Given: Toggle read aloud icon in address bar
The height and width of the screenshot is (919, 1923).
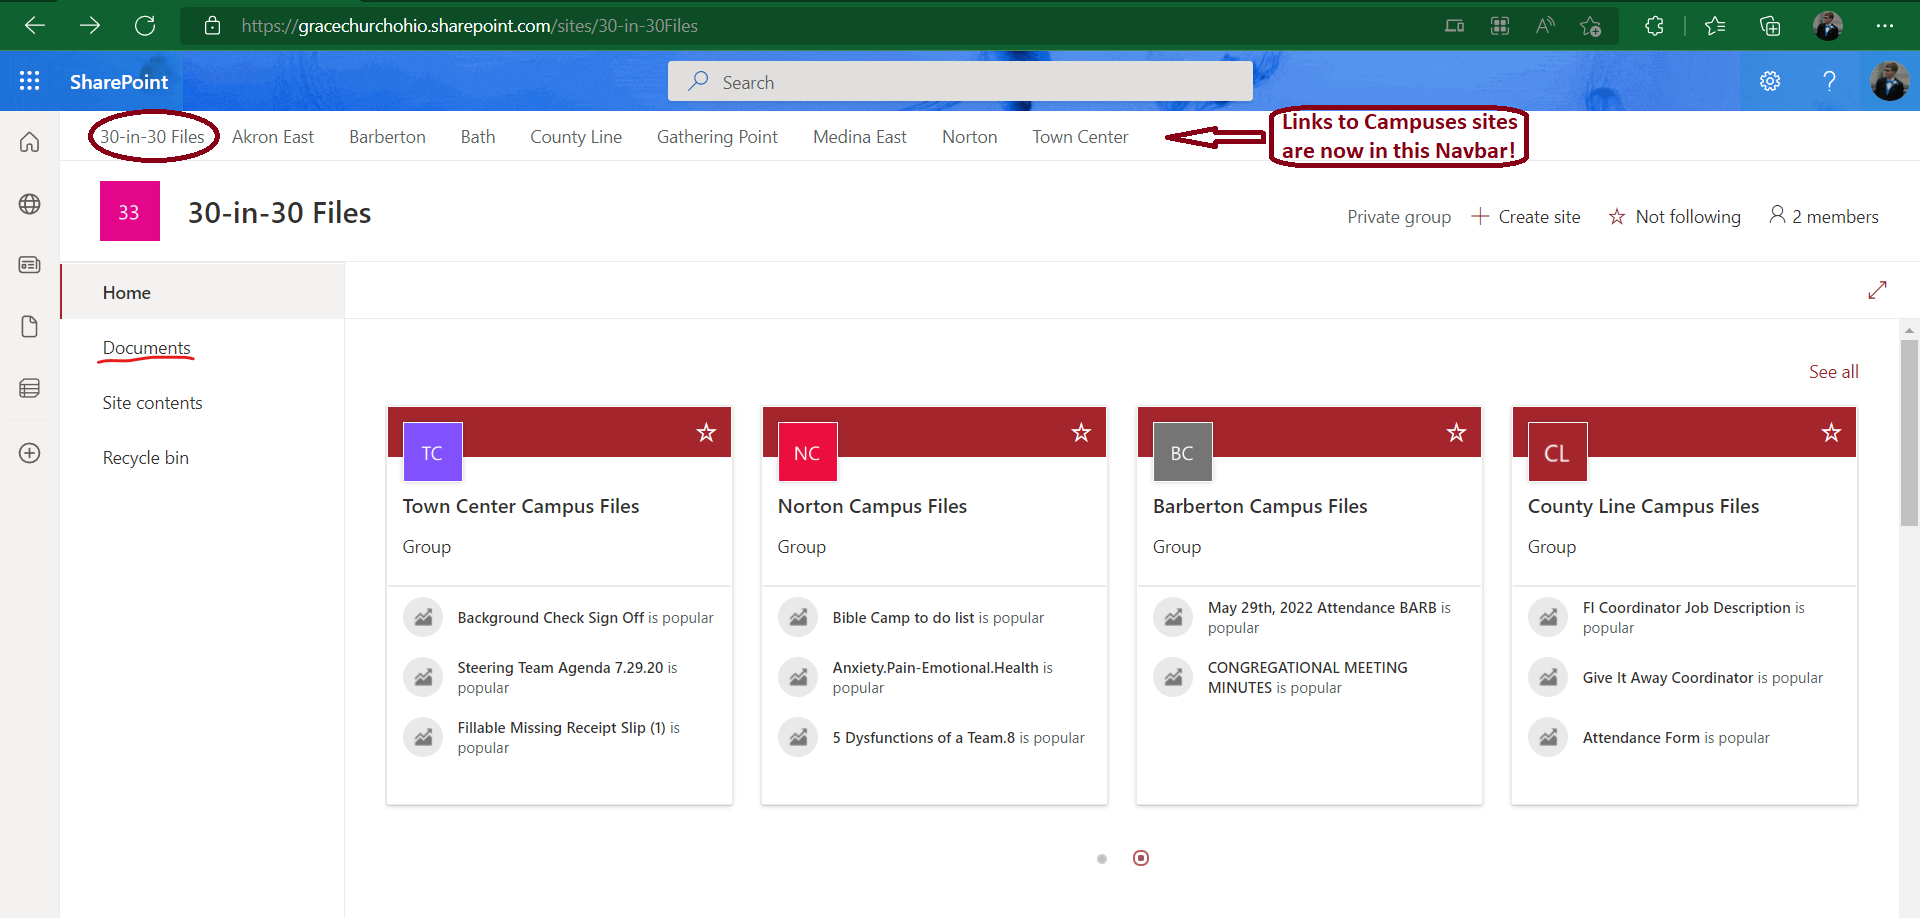Looking at the screenshot, I should [1545, 25].
